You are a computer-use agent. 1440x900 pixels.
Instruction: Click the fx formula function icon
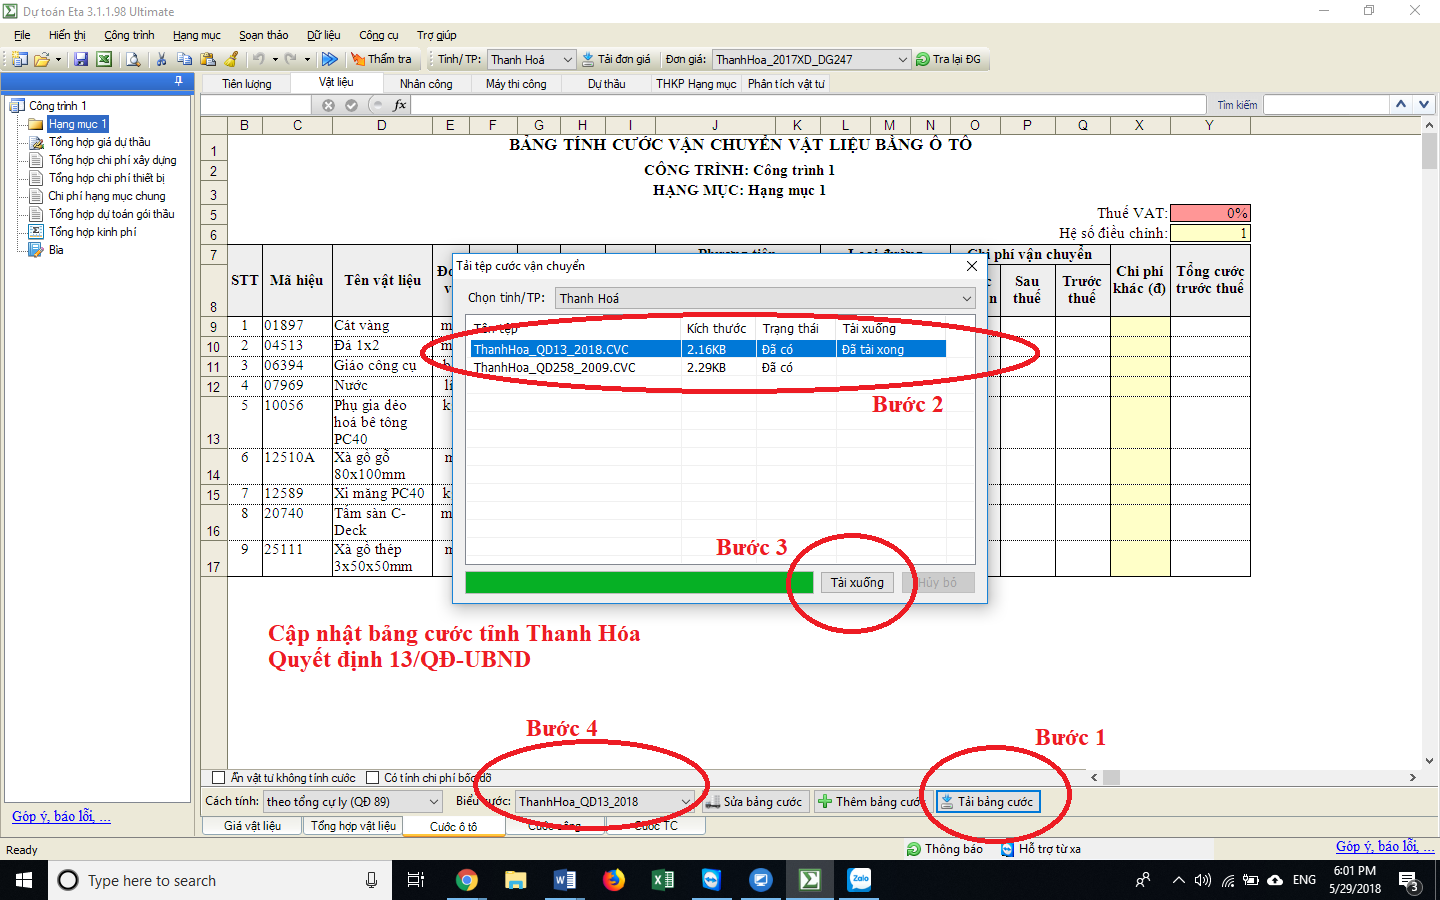pos(400,105)
